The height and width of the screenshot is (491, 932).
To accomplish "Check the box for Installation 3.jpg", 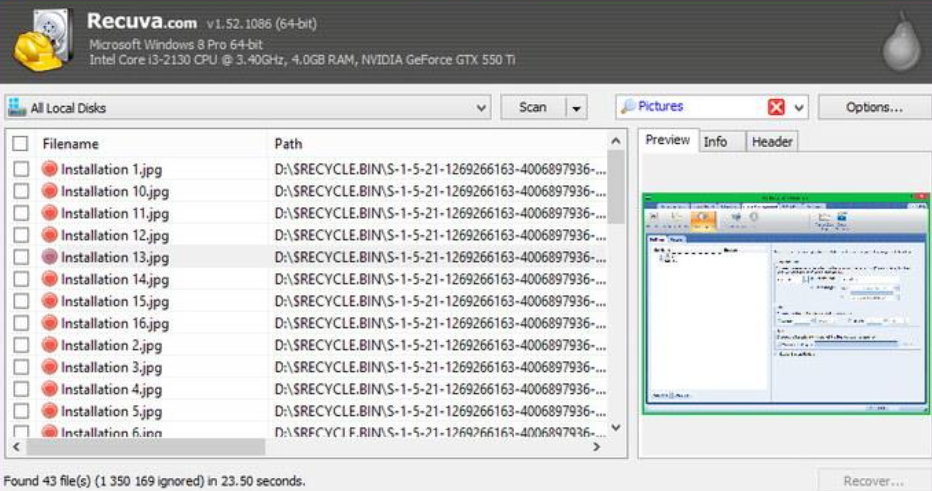I will point(21,367).
